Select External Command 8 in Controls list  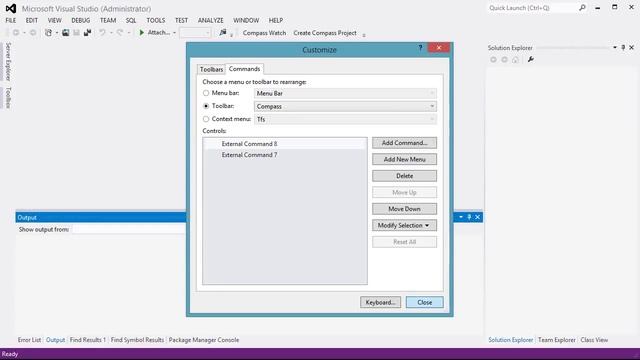tap(285, 144)
